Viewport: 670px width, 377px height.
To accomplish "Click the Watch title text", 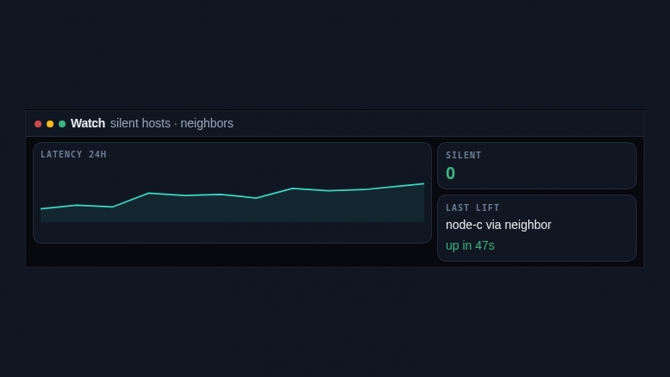I will tap(88, 124).
